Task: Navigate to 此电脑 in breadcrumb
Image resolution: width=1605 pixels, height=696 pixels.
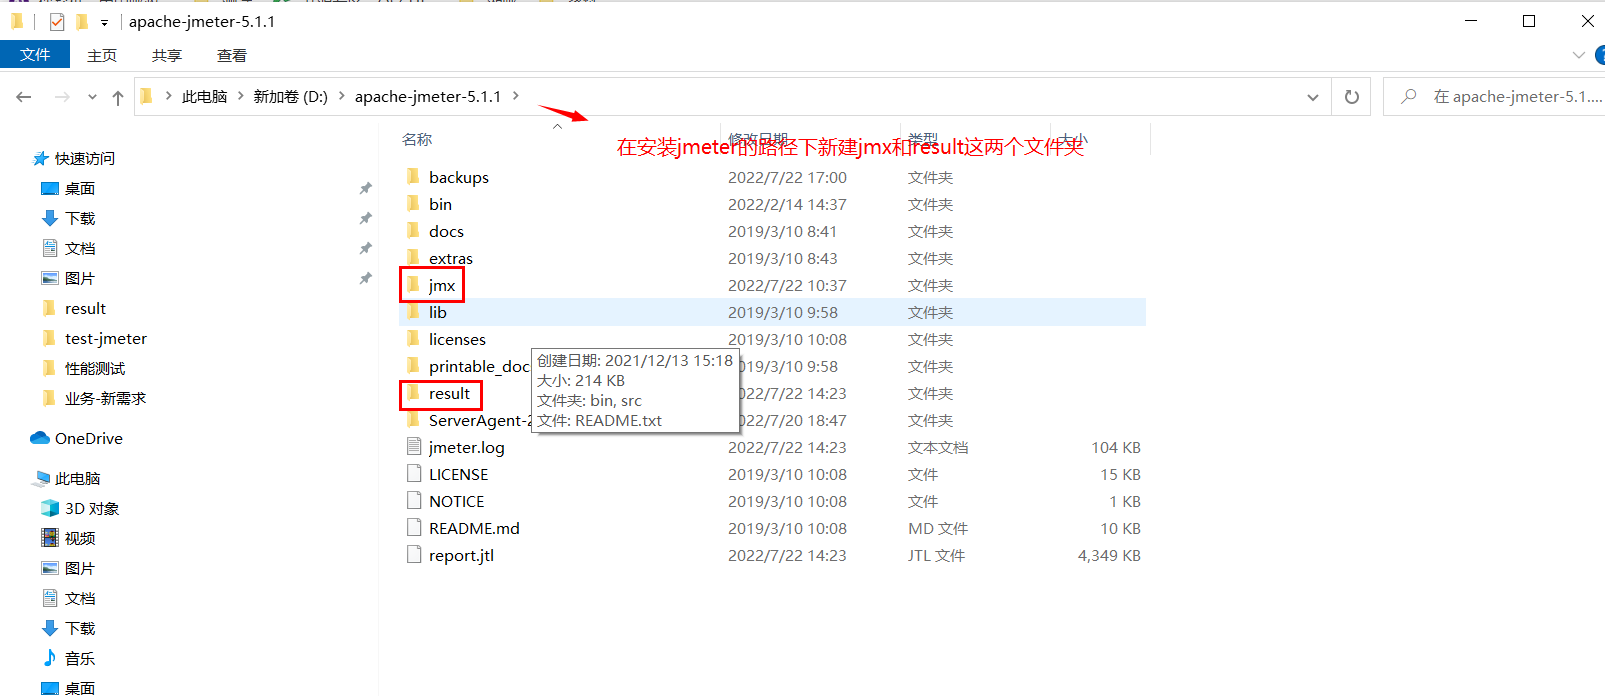Action: [204, 96]
